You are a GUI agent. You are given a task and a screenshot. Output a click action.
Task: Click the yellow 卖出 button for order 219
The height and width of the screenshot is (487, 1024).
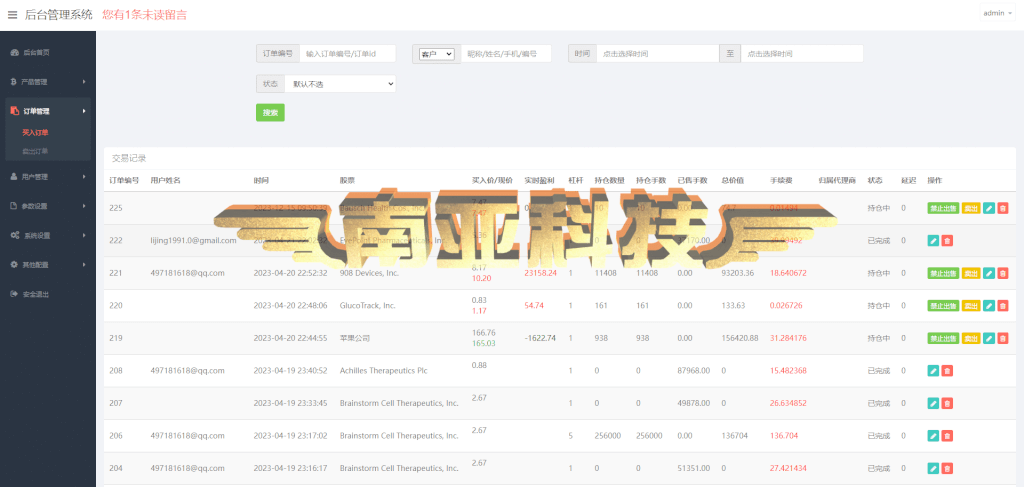[971, 338]
